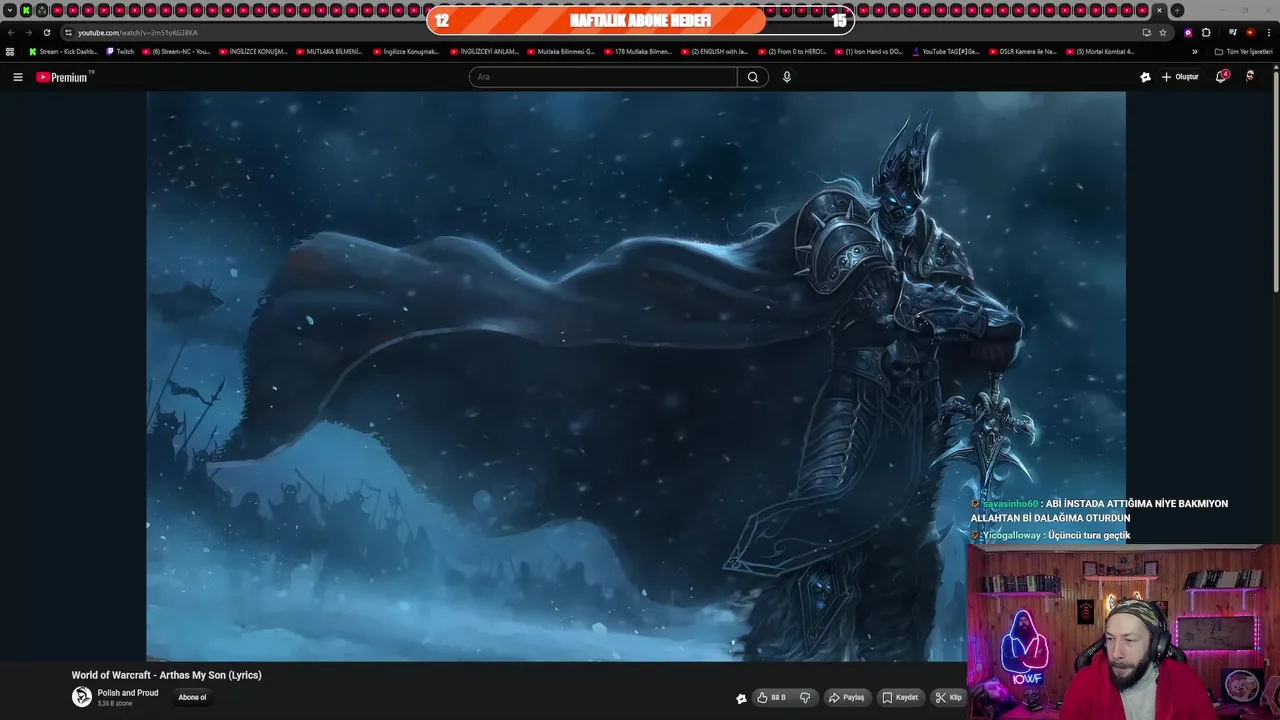Open 'İngilizce Konuşmak...' bookmark

pyautogui.click(x=405, y=51)
